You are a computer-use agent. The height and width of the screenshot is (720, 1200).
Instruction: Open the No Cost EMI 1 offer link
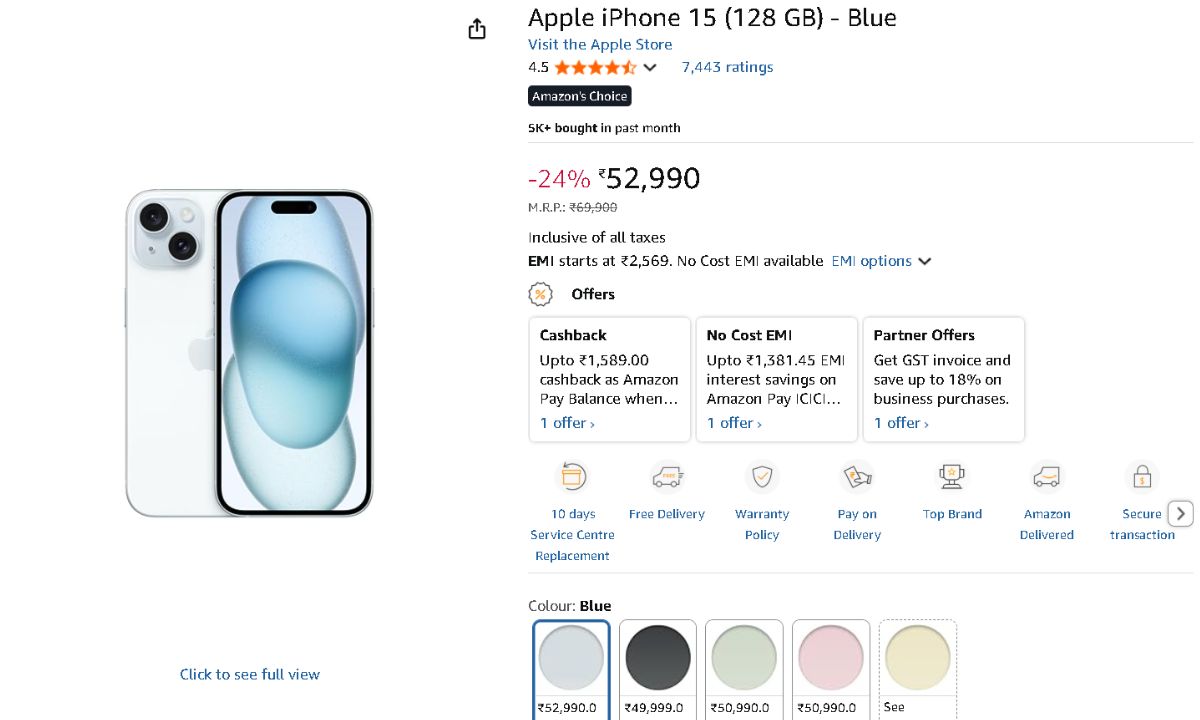click(x=734, y=423)
